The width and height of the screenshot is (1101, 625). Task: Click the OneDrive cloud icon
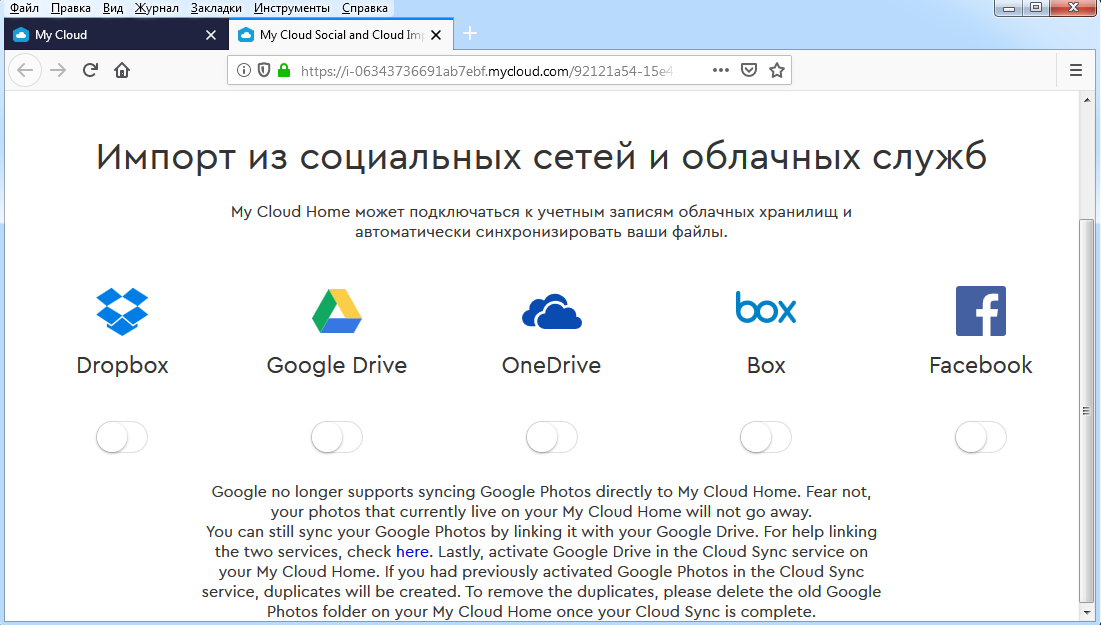(551, 311)
